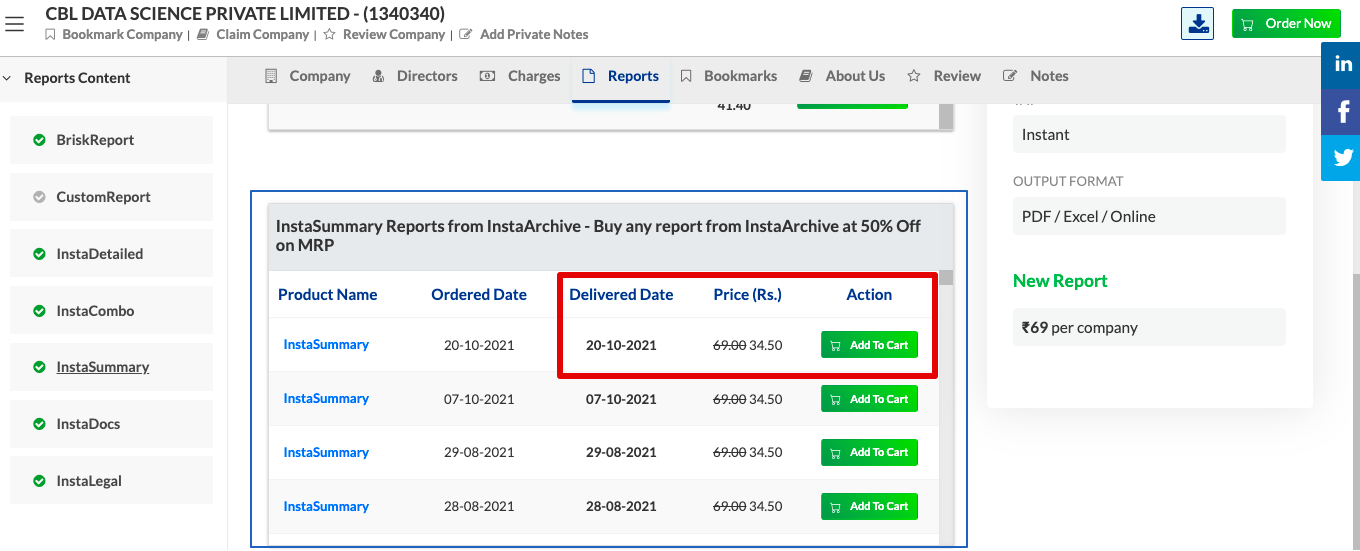
Task: Click the Price (Rs.) column header
Action: (748, 294)
